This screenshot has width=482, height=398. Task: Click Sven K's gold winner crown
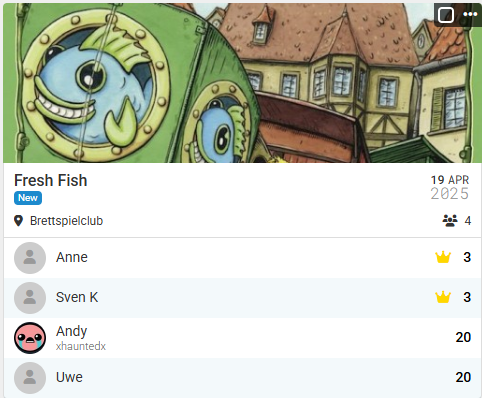[443, 297]
